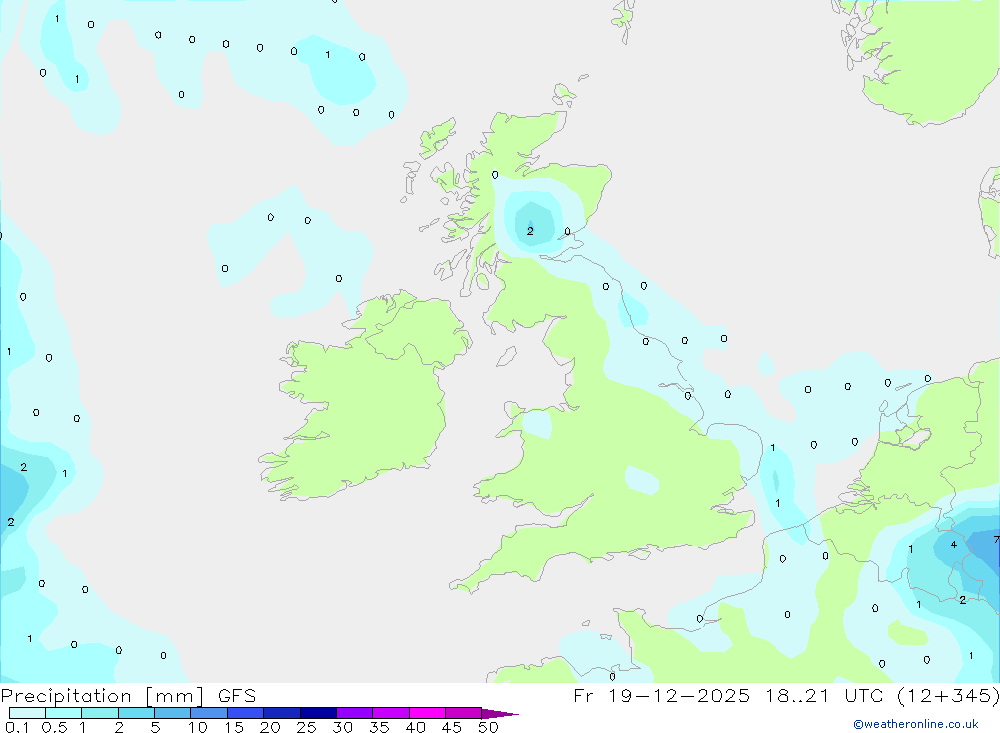Select the 2–5 mm legend color swatch
This screenshot has height=733, width=1000.
(136, 713)
